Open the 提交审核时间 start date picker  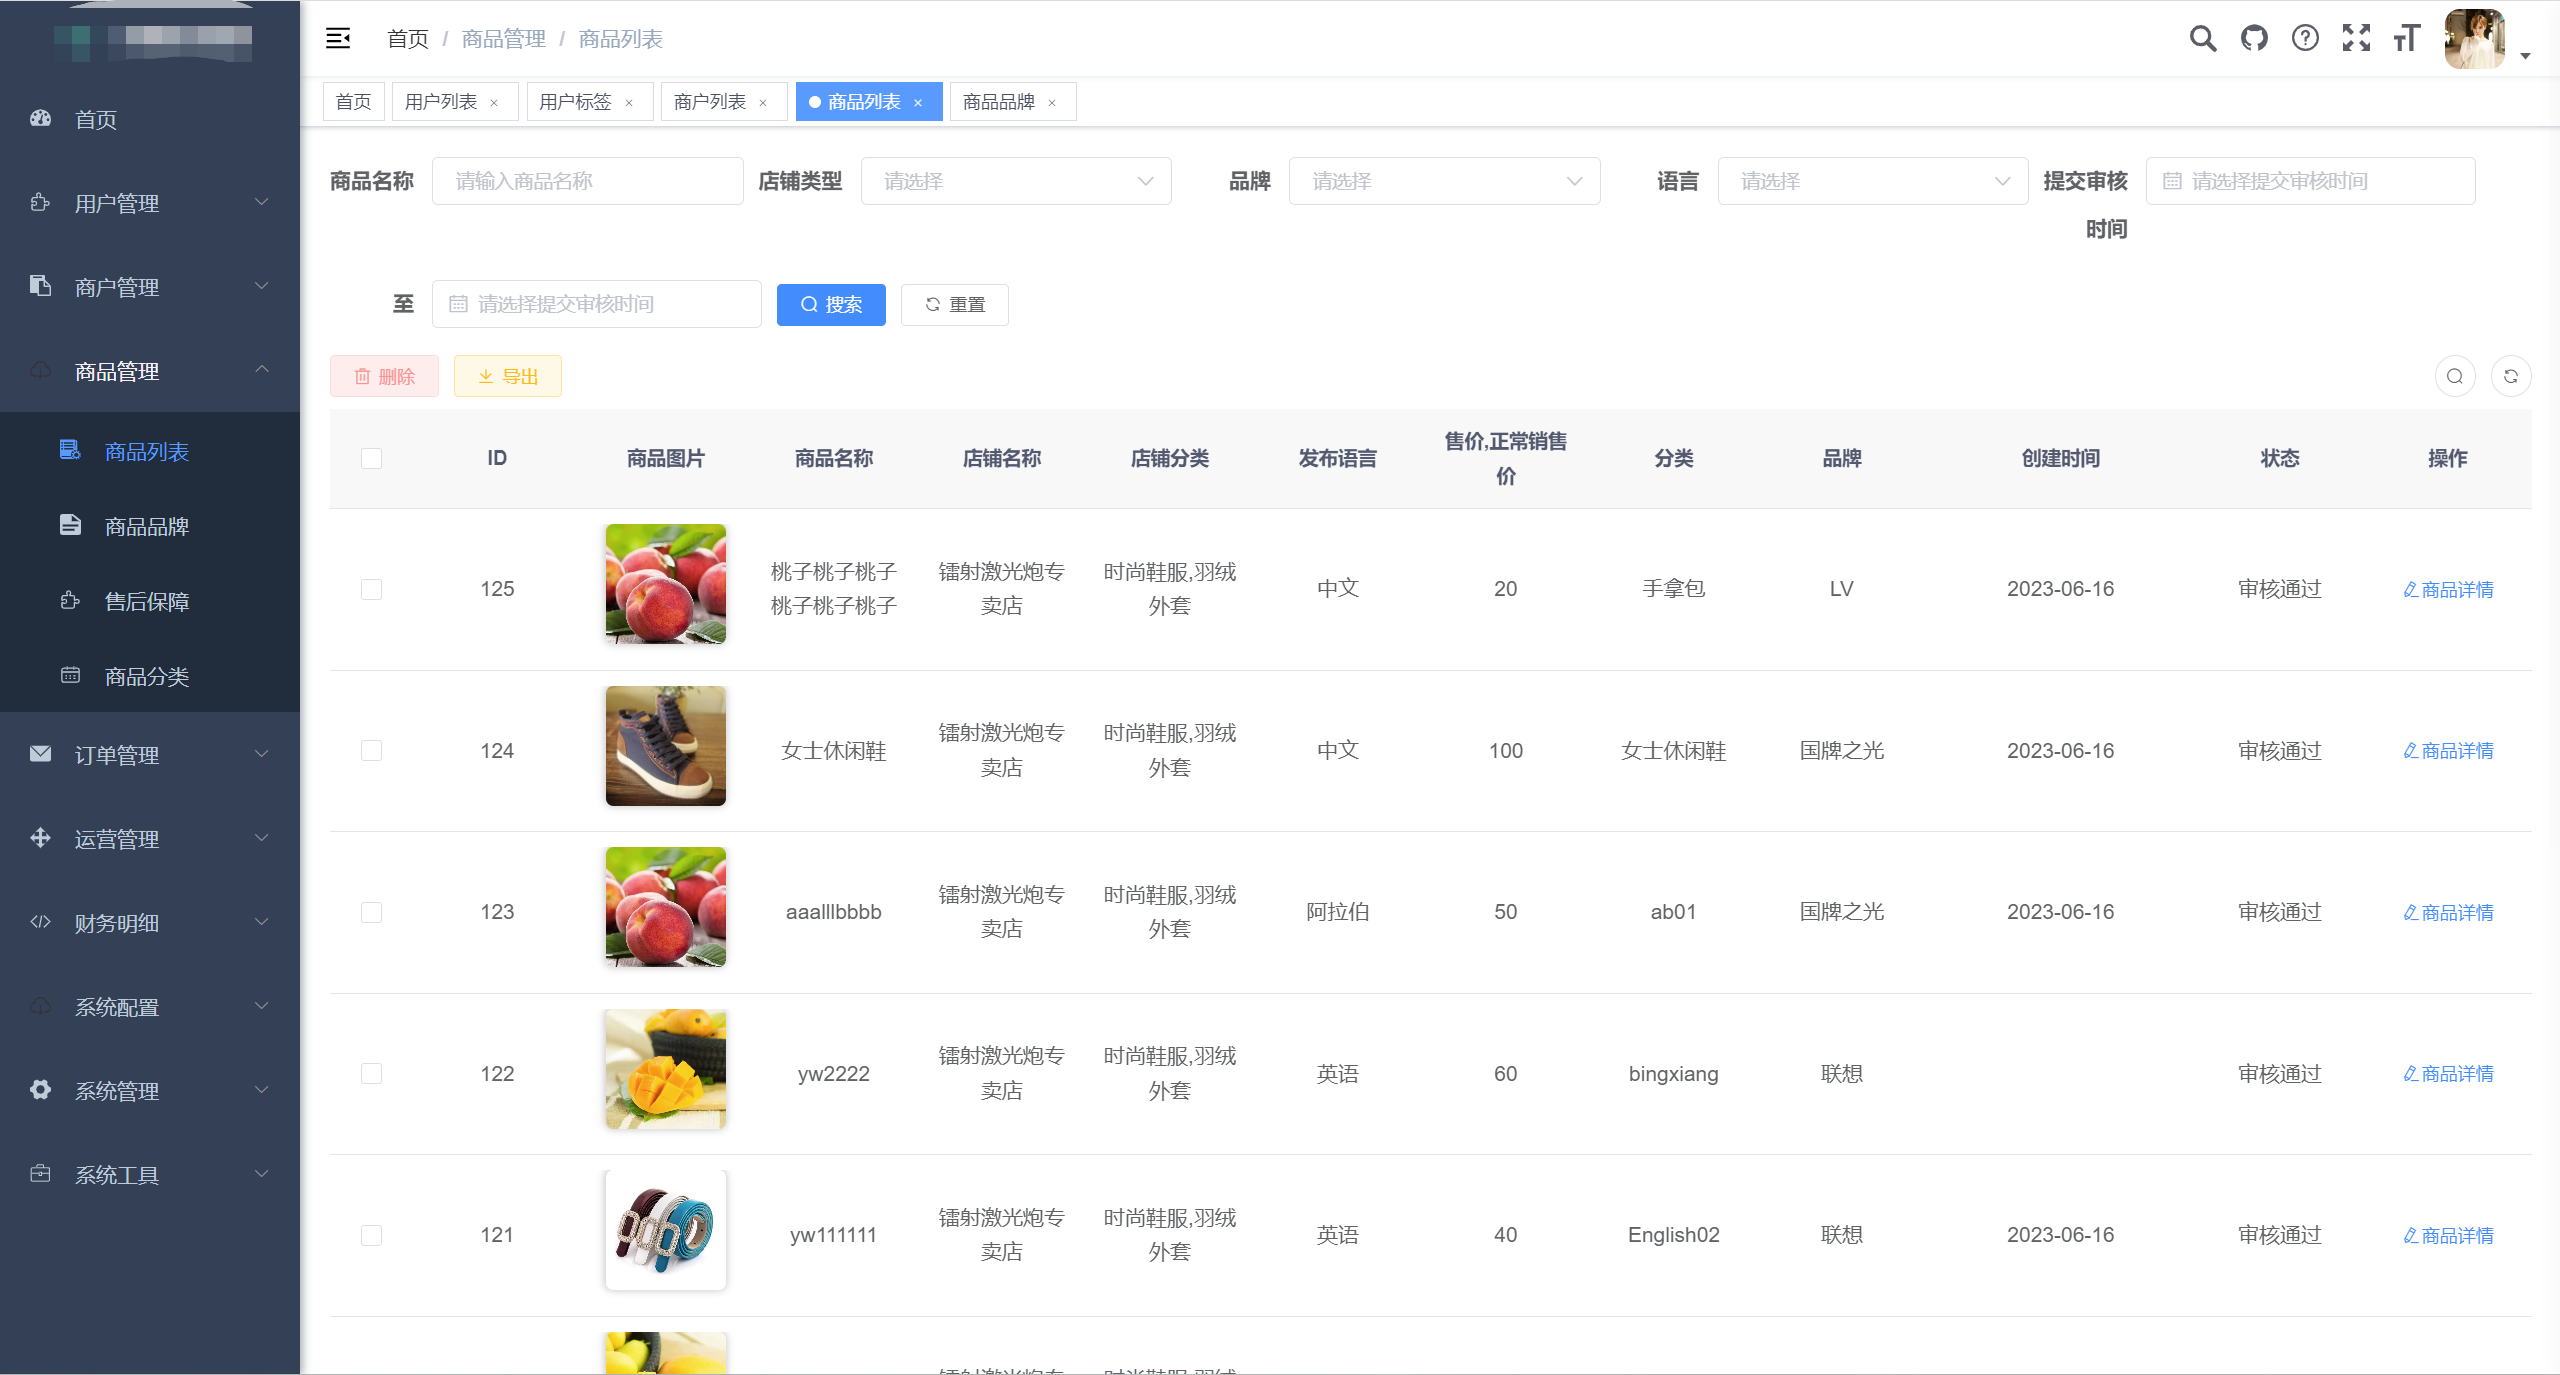[2311, 181]
